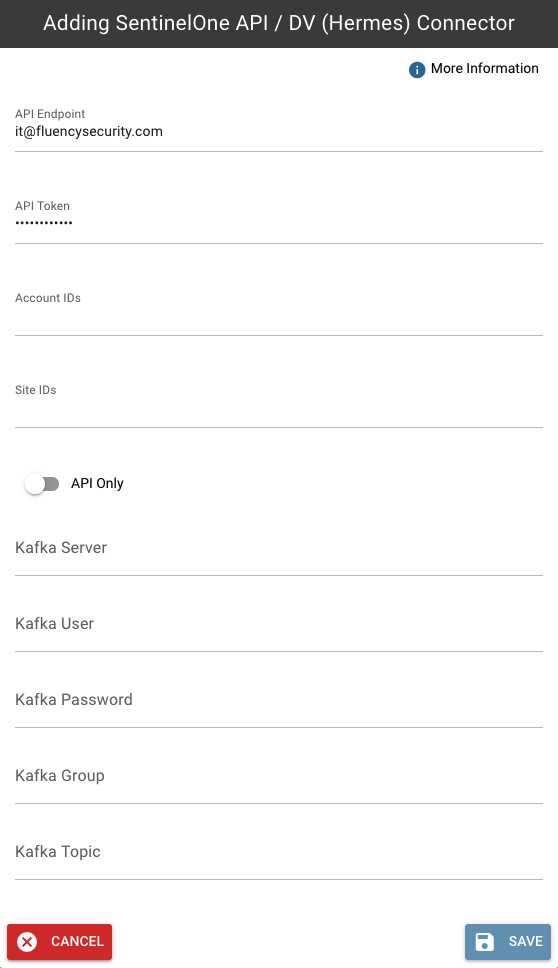This screenshot has width=558, height=968.
Task: Select the API Endpoint field
Action: (x=279, y=131)
